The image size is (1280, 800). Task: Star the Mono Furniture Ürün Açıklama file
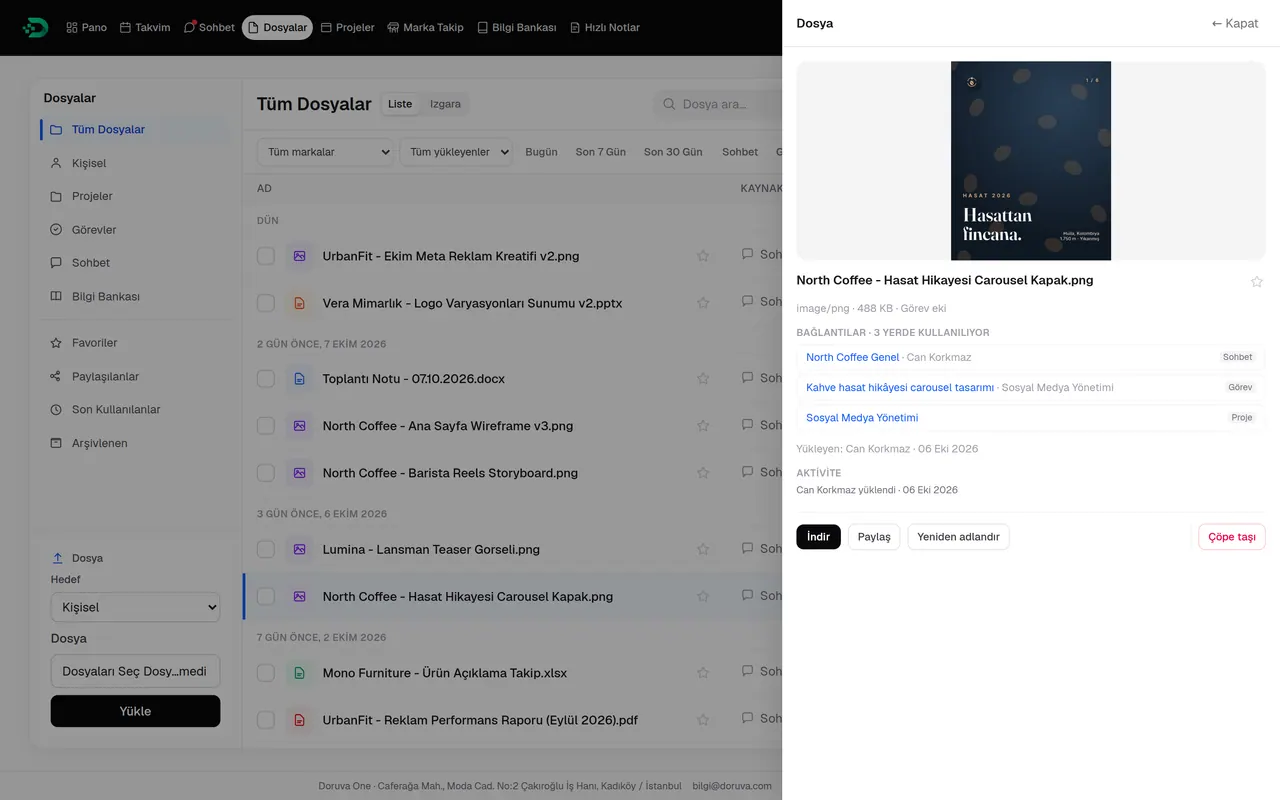click(703, 673)
